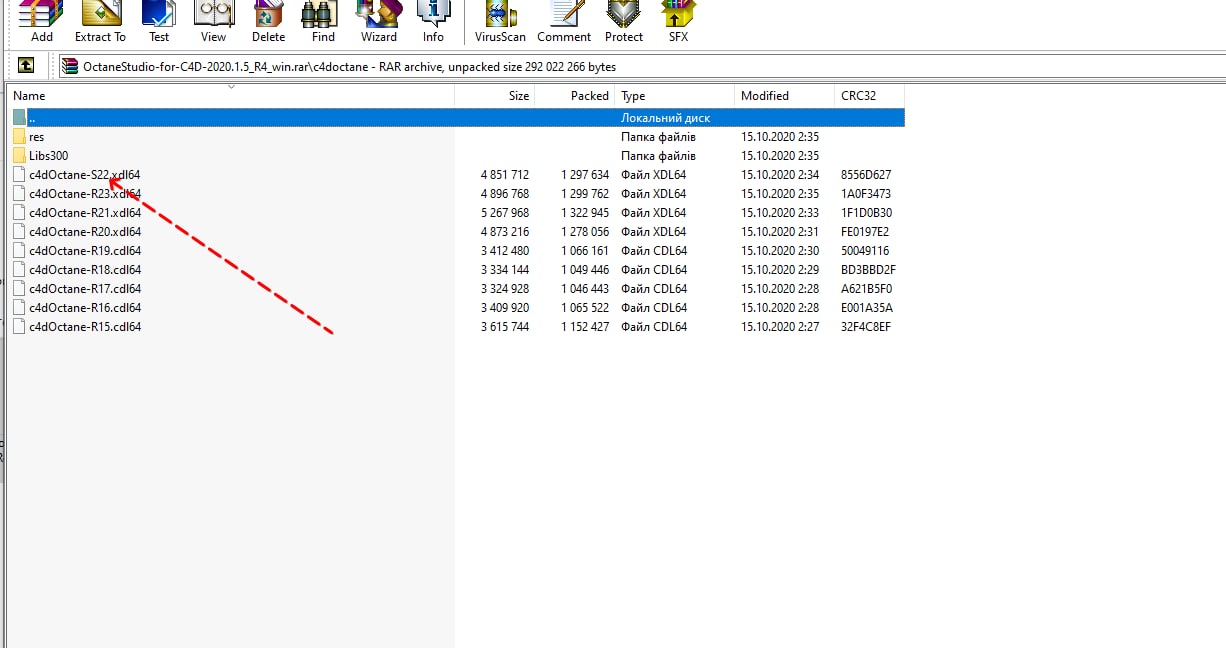Viewport: 1226px width, 648px height.
Task: Click the RAR archive icon in path bar
Action: point(69,67)
